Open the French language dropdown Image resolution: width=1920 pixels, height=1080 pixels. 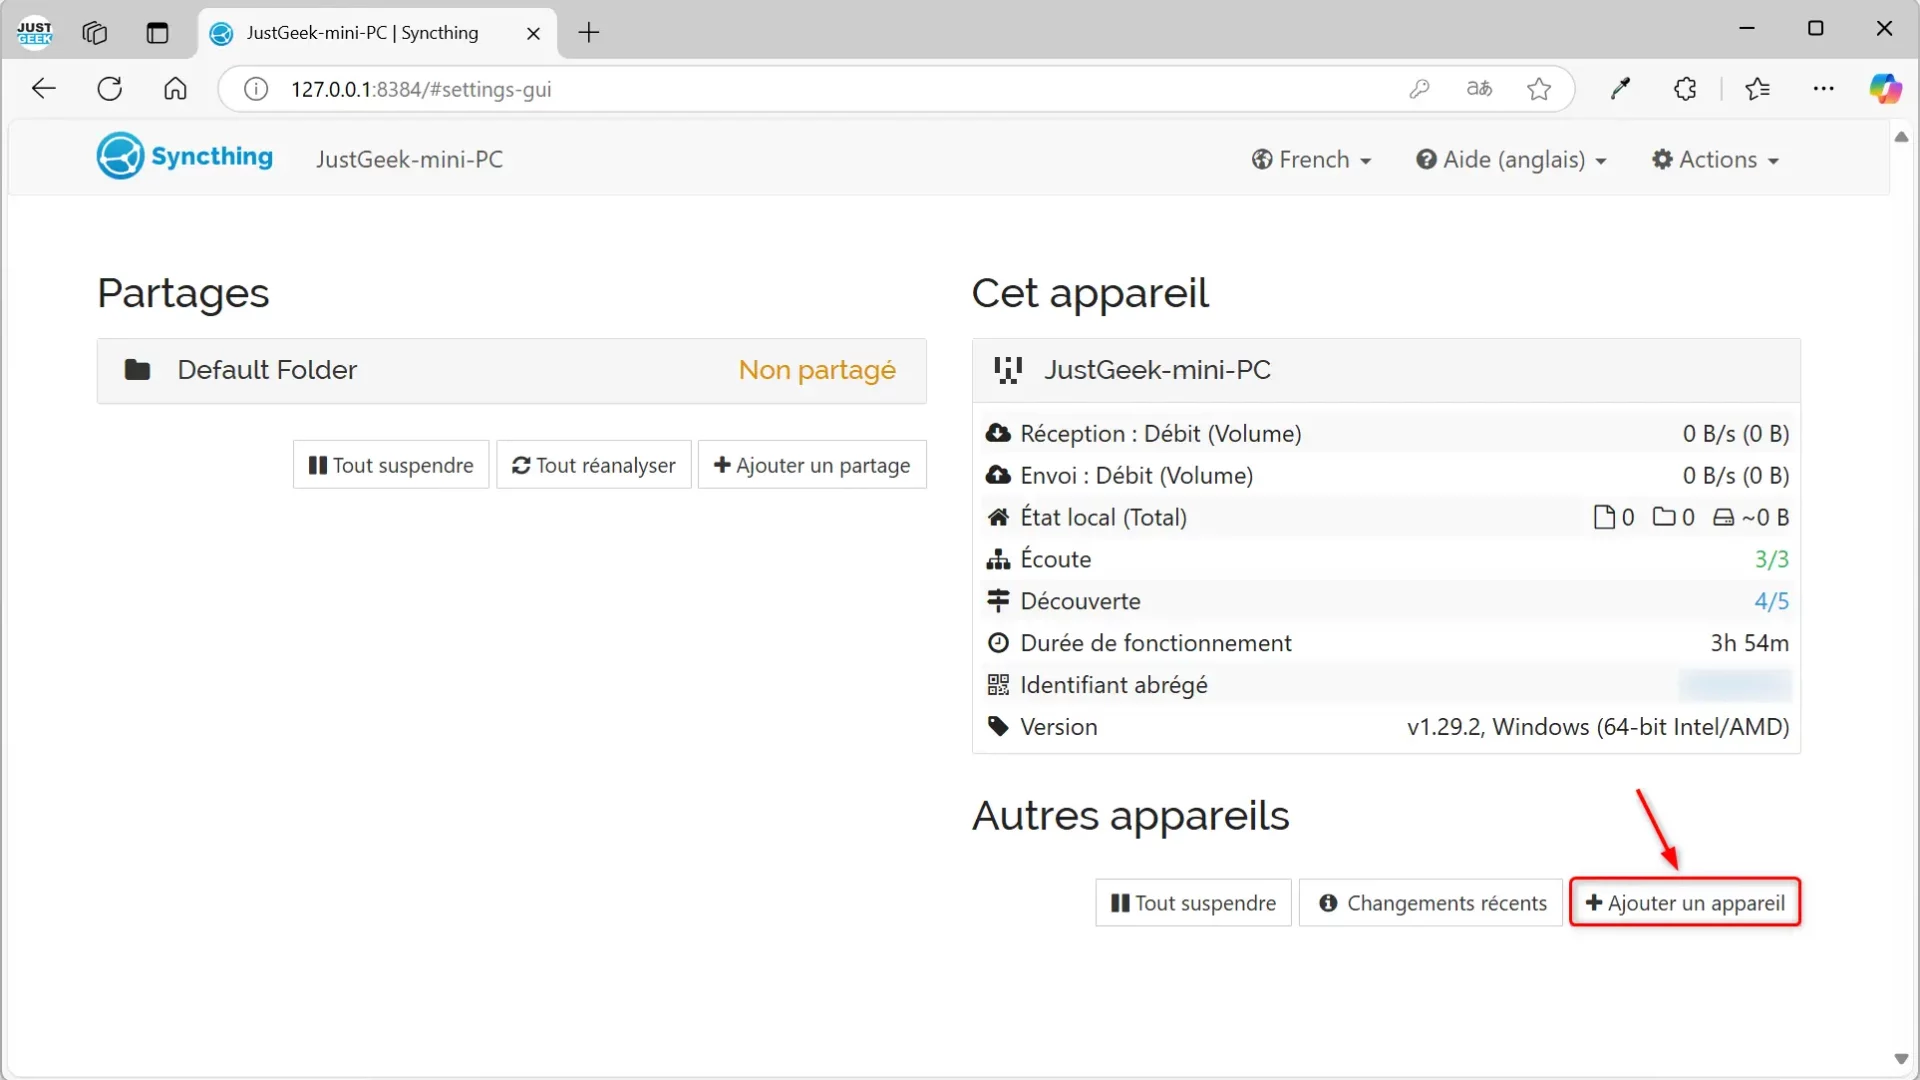(x=1311, y=160)
